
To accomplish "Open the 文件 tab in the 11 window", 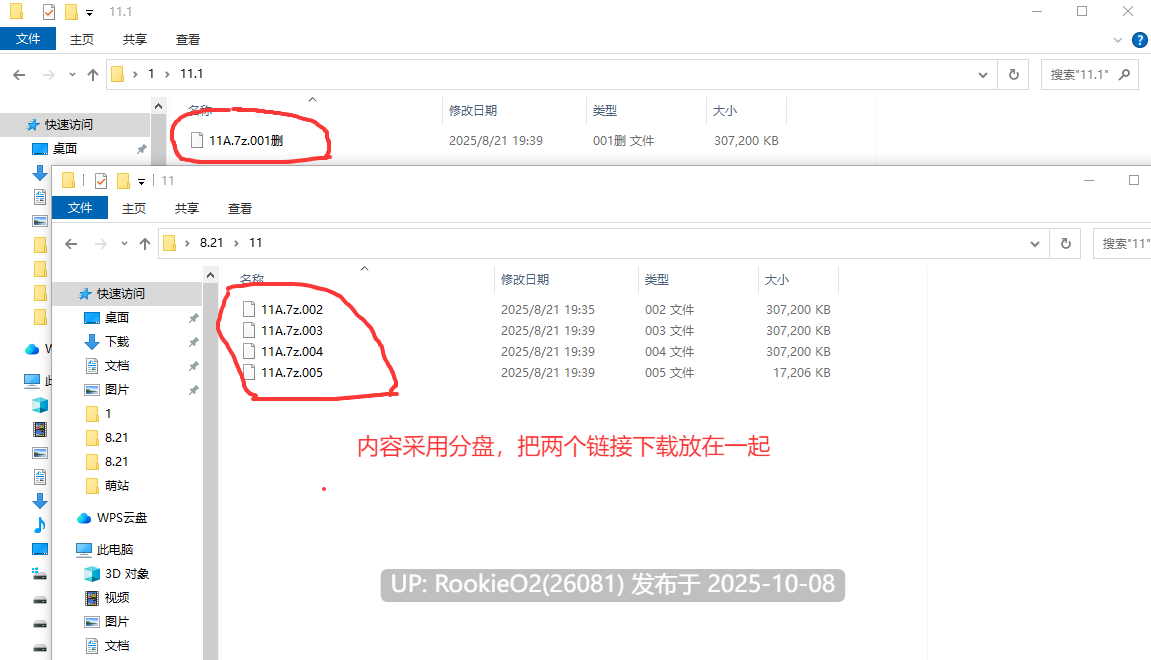I will pyautogui.click(x=80, y=208).
